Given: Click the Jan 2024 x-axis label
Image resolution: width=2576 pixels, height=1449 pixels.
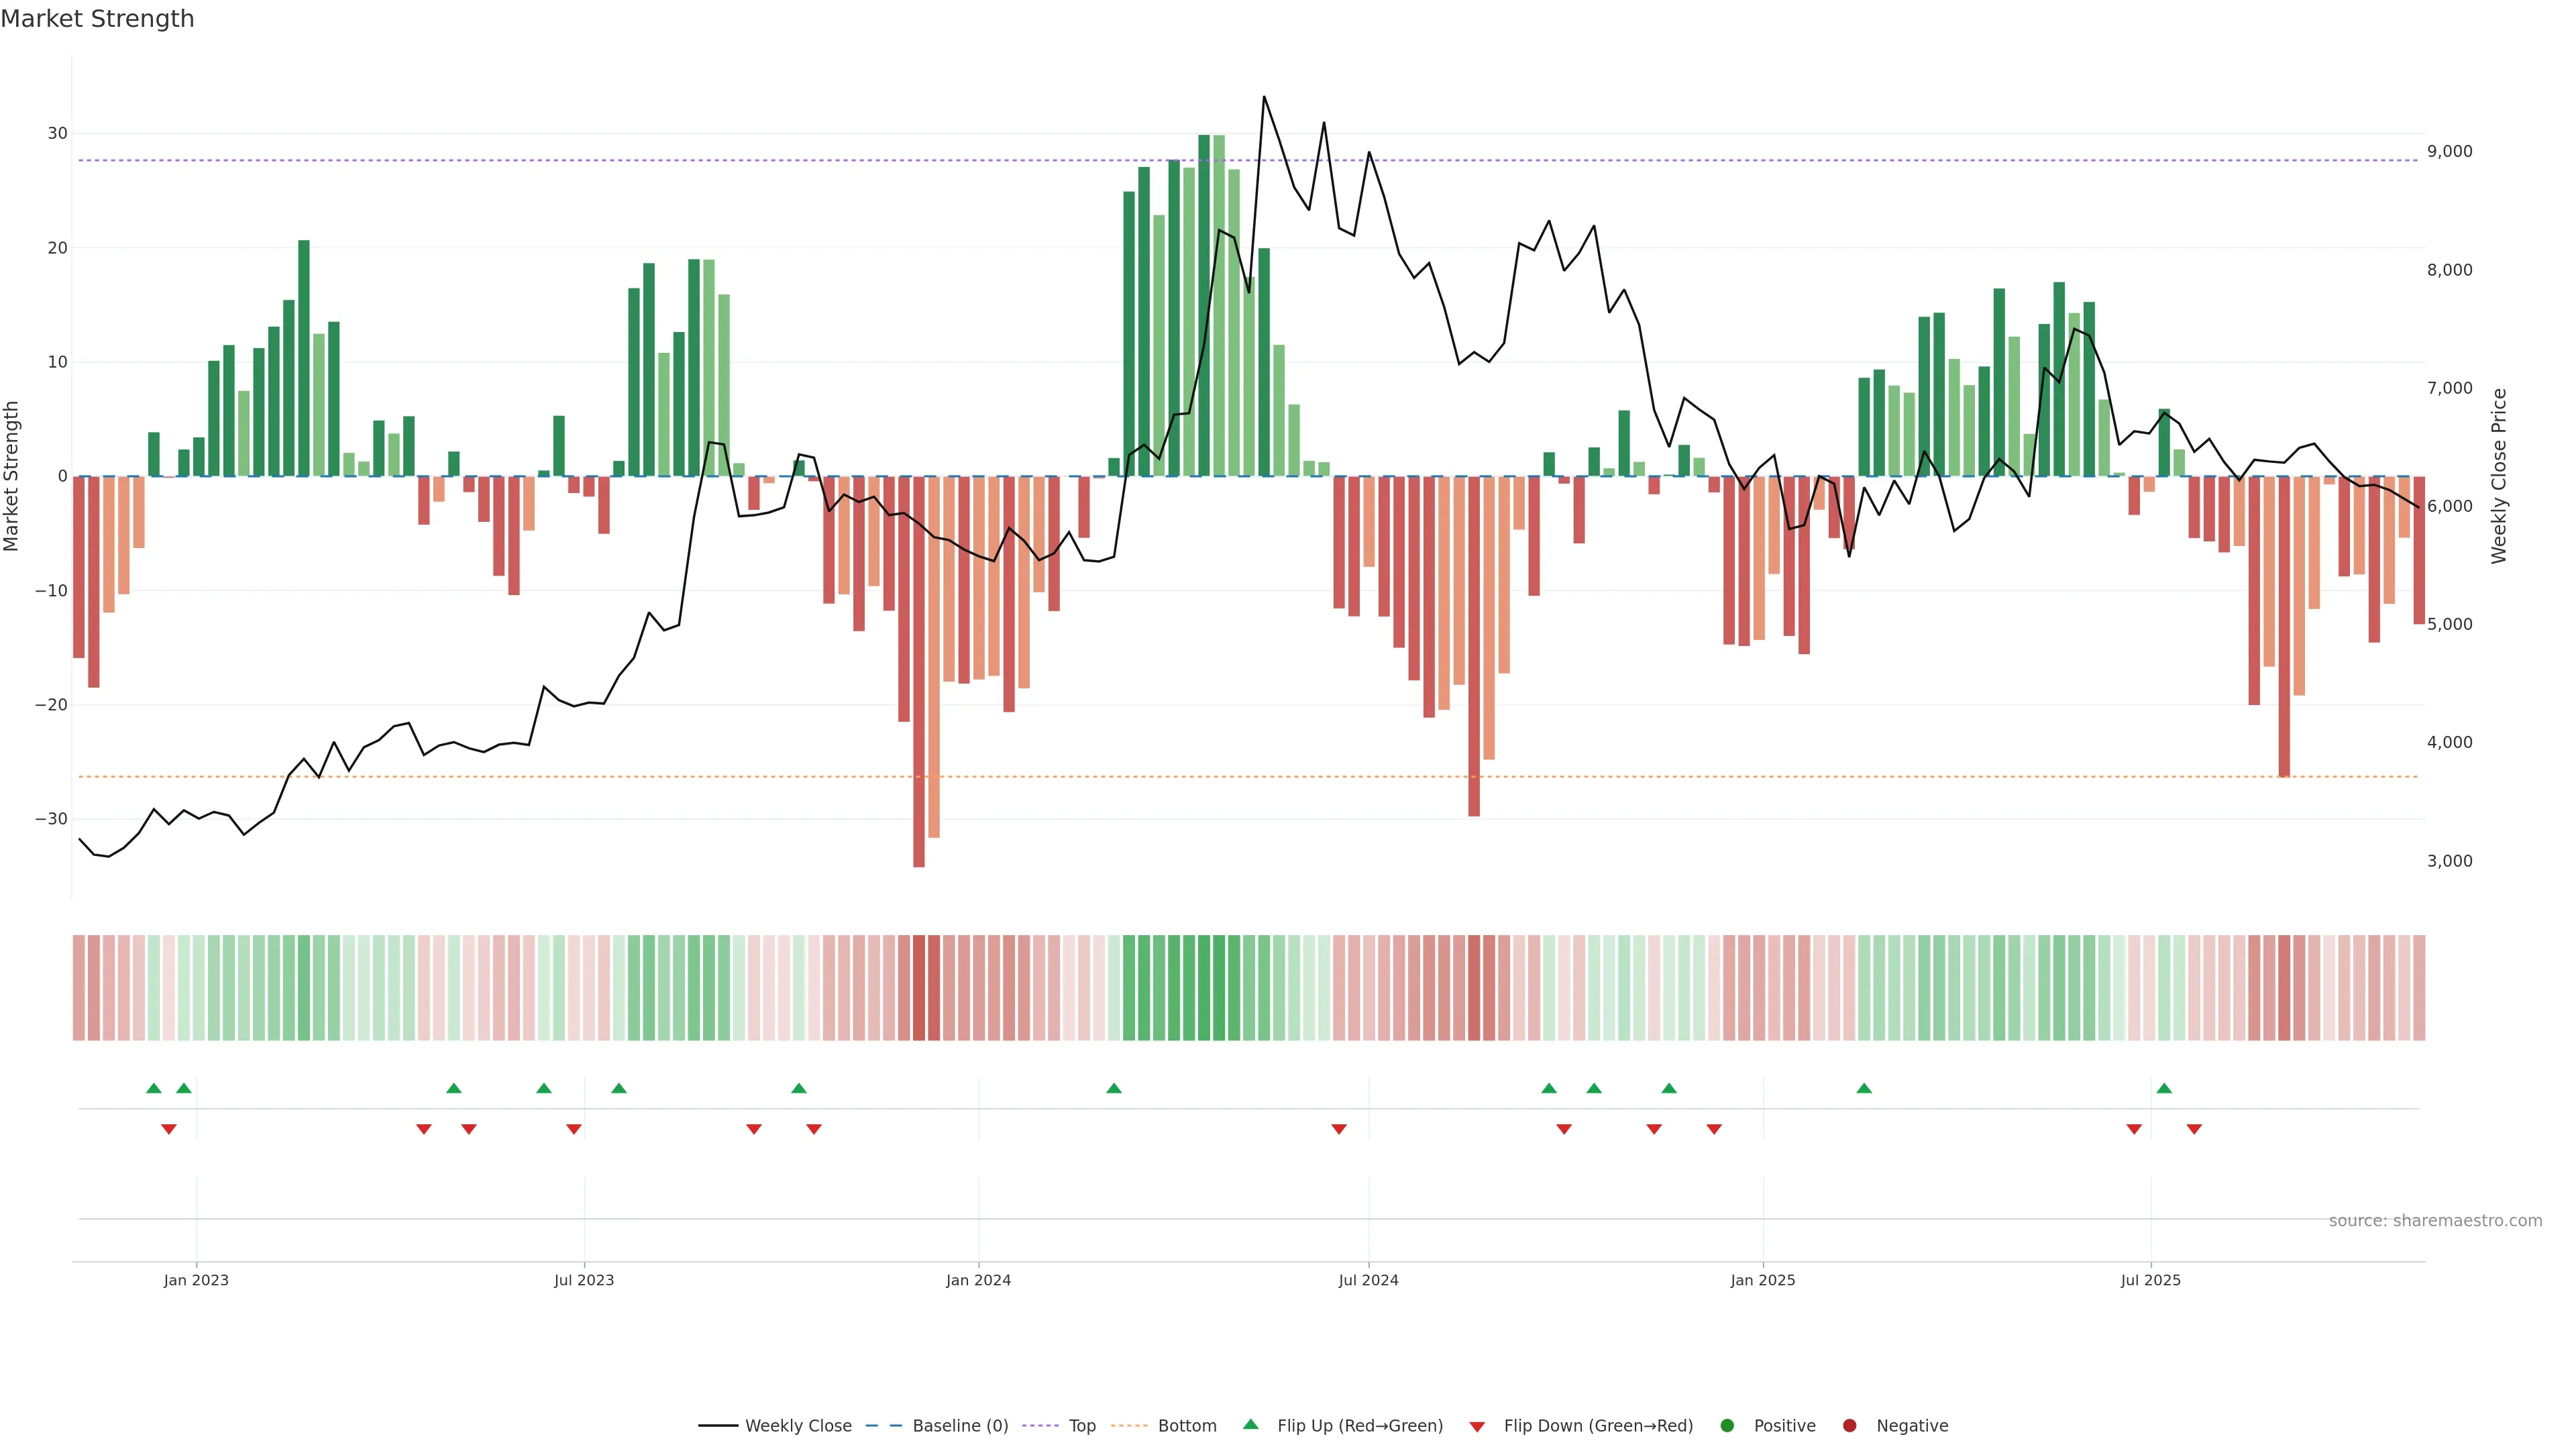Looking at the screenshot, I should point(978,1280).
